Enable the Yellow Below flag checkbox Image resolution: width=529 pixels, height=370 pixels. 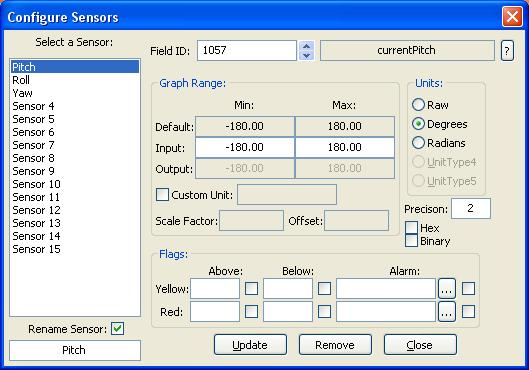324,288
